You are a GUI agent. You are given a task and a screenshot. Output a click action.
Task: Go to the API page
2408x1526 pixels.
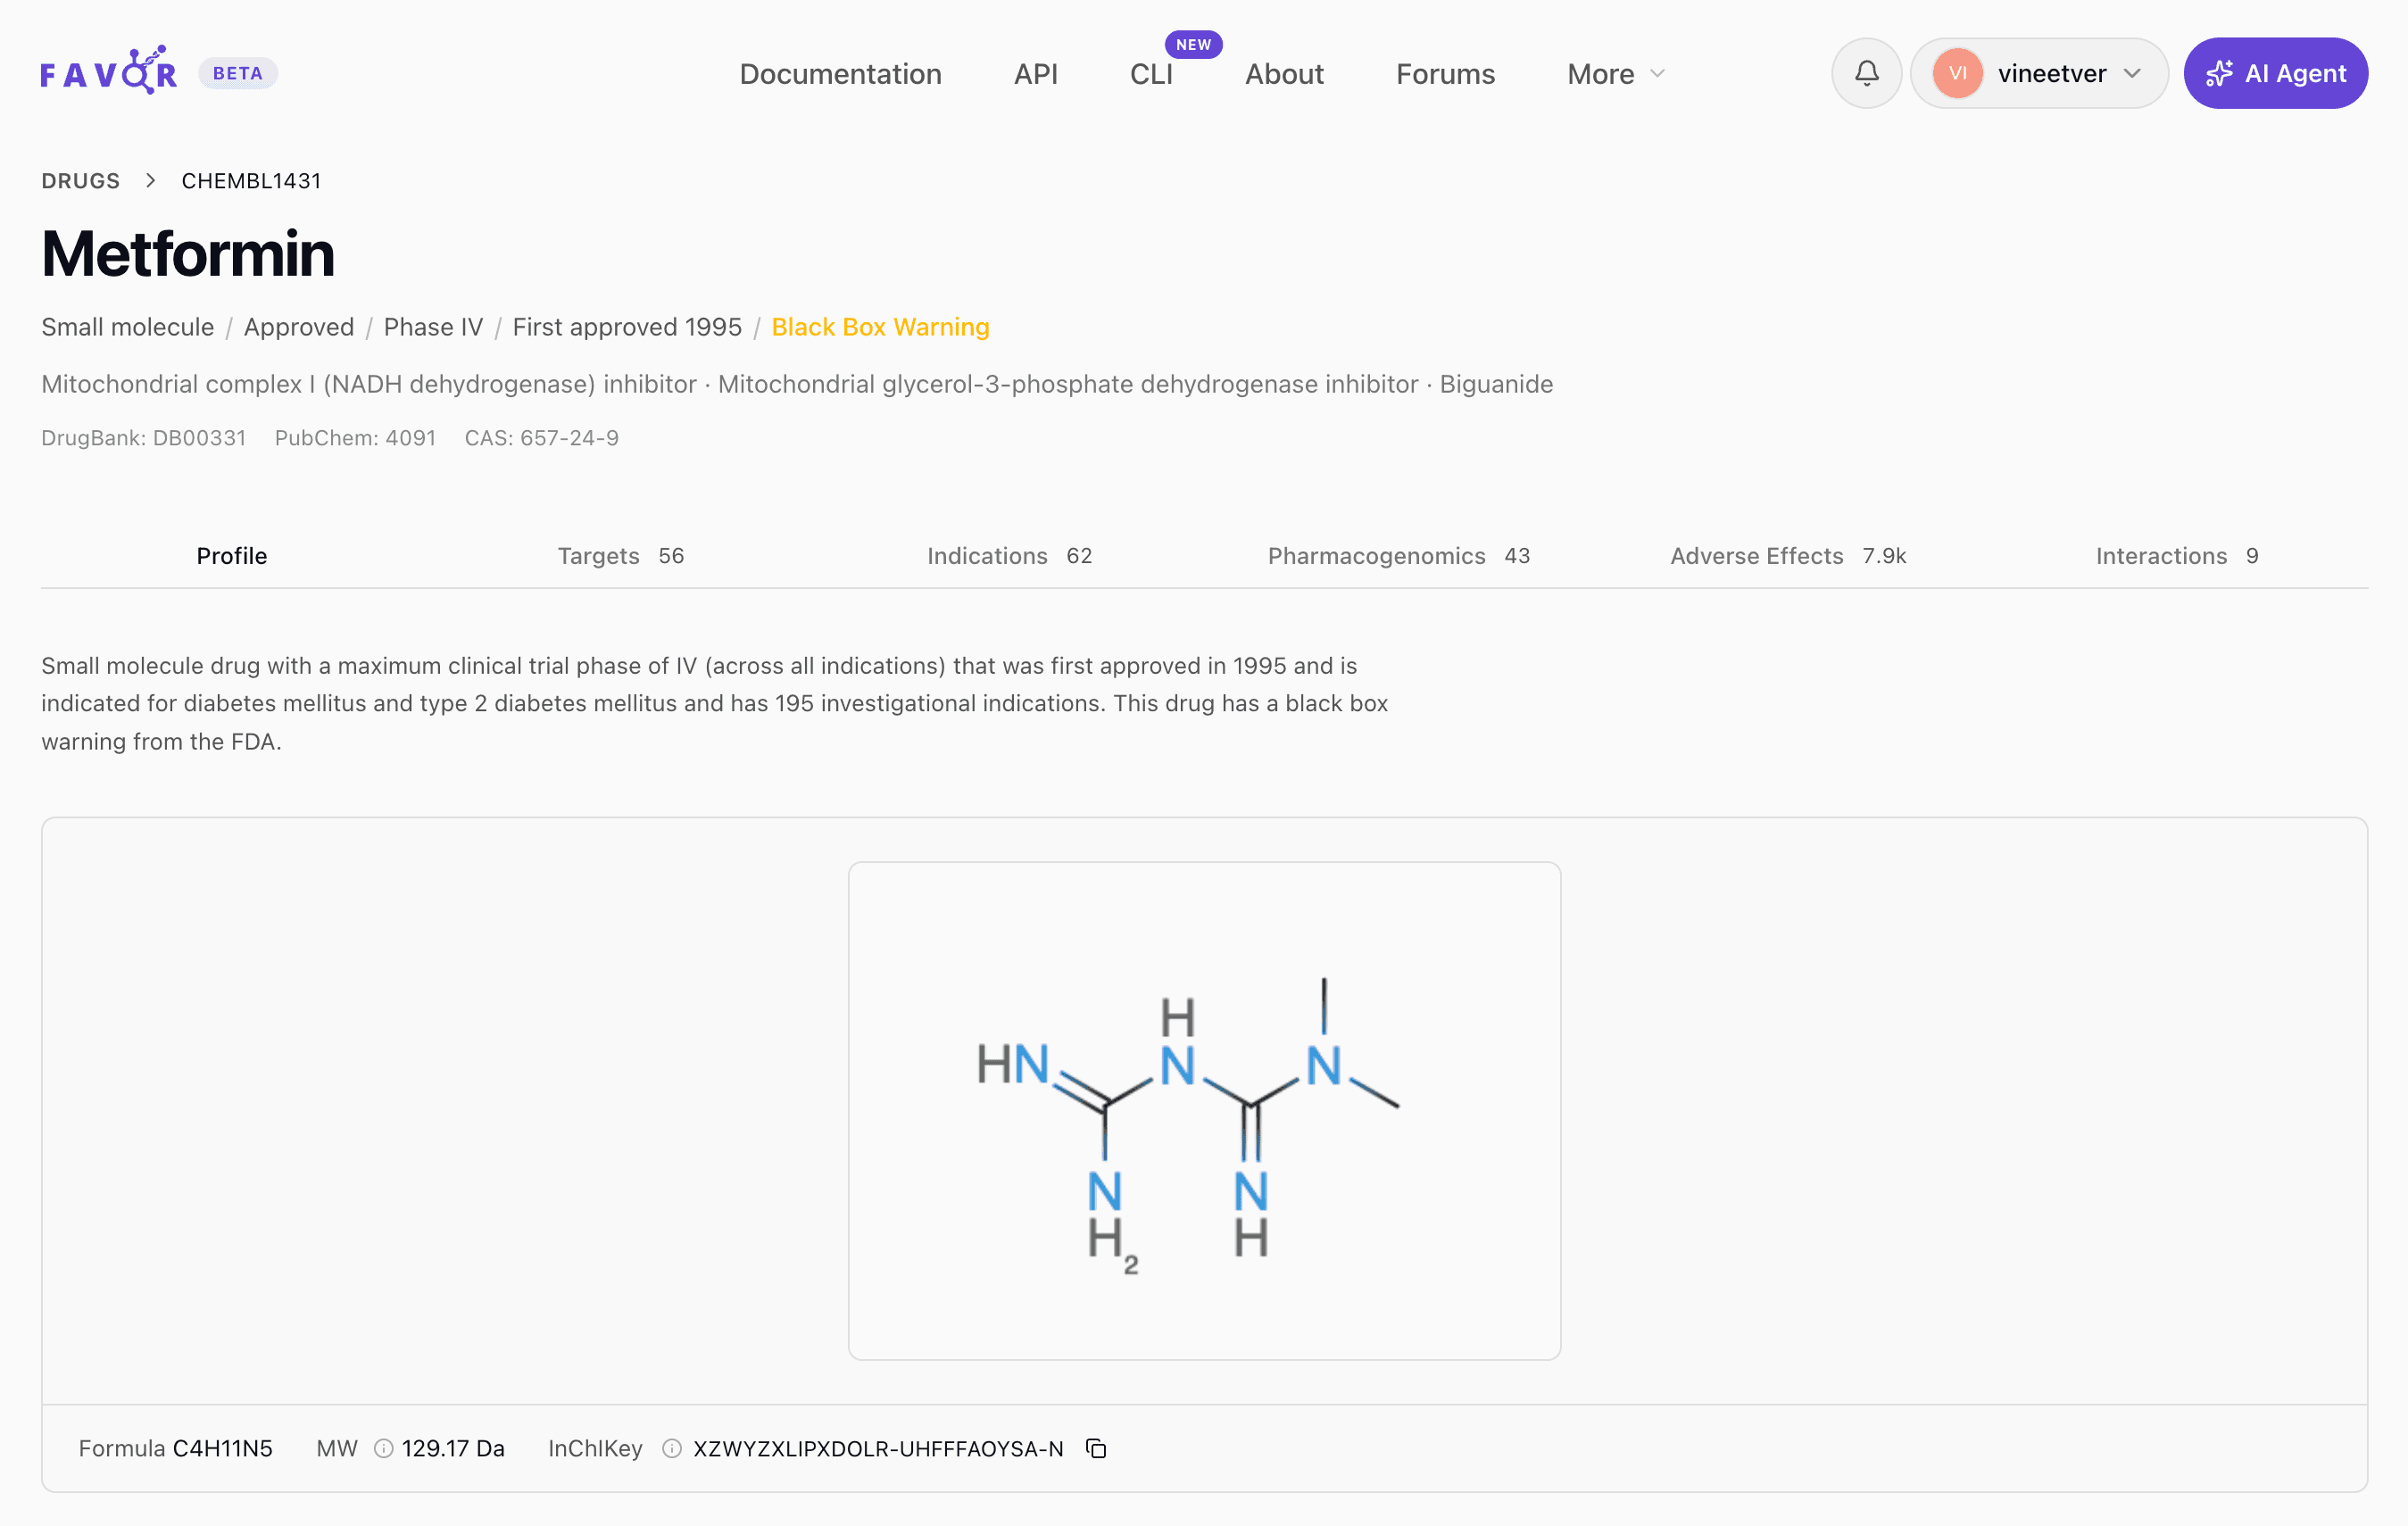(1035, 74)
